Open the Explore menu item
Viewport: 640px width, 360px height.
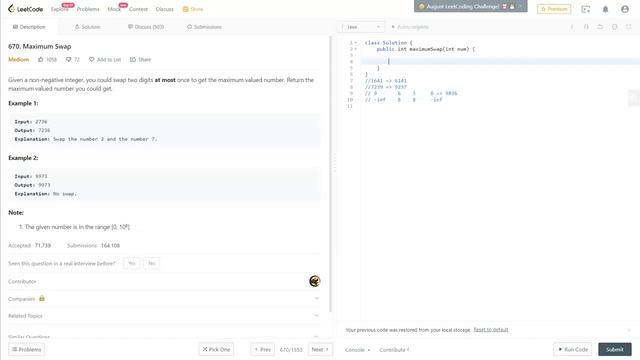(60, 9)
